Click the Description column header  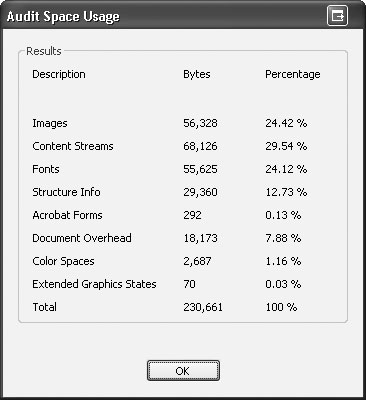59,74
